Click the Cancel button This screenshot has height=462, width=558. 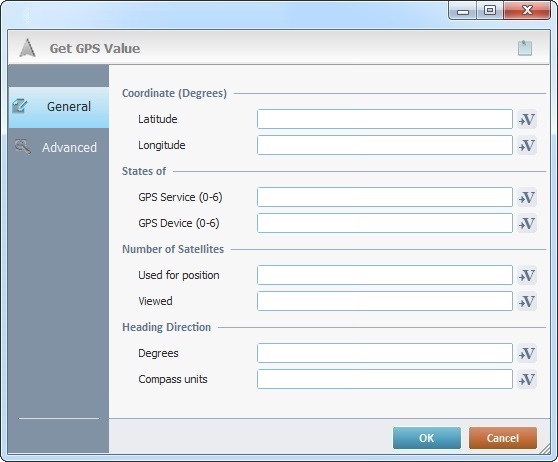(x=503, y=438)
